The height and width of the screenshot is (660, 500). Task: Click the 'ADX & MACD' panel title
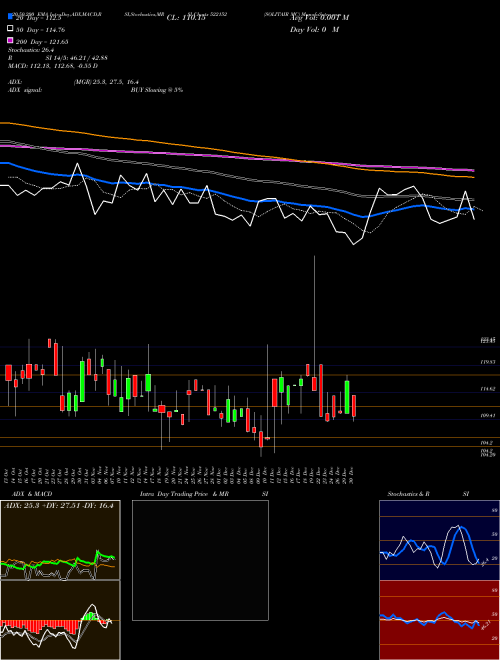click(x=32, y=494)
